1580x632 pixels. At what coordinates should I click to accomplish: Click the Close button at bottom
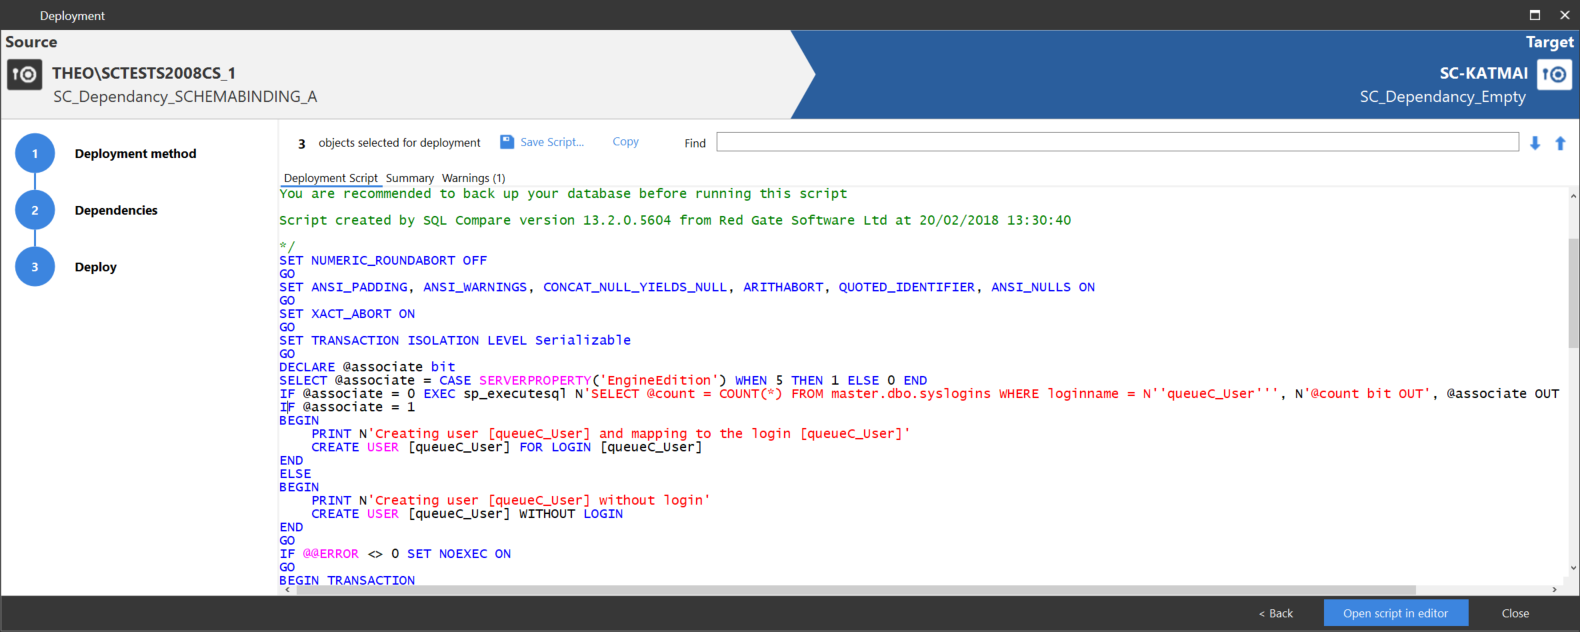click(x=1515, y=613)
